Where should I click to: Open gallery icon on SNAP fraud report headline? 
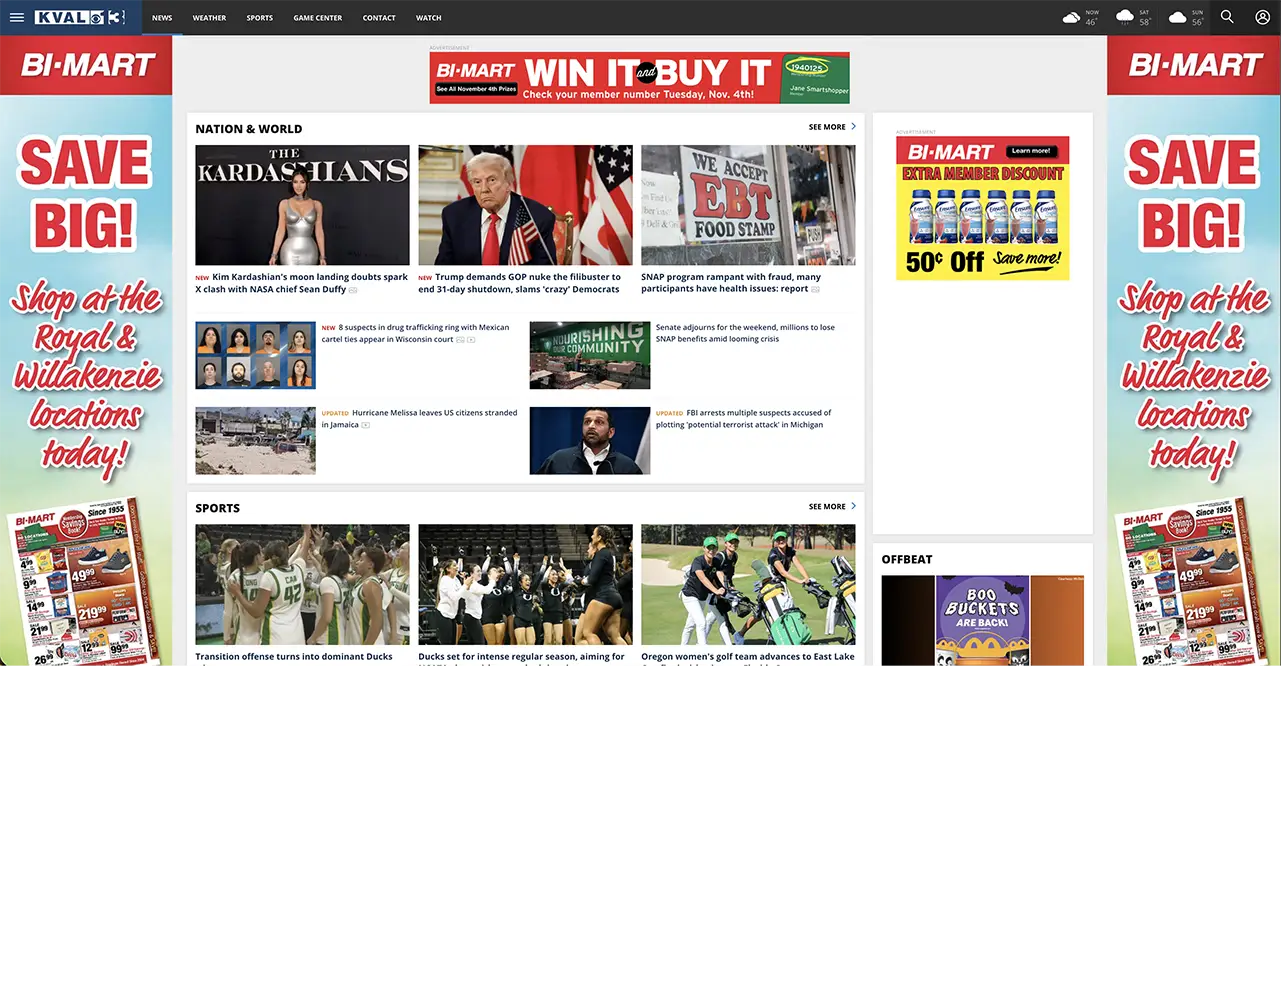coord(815,290)
